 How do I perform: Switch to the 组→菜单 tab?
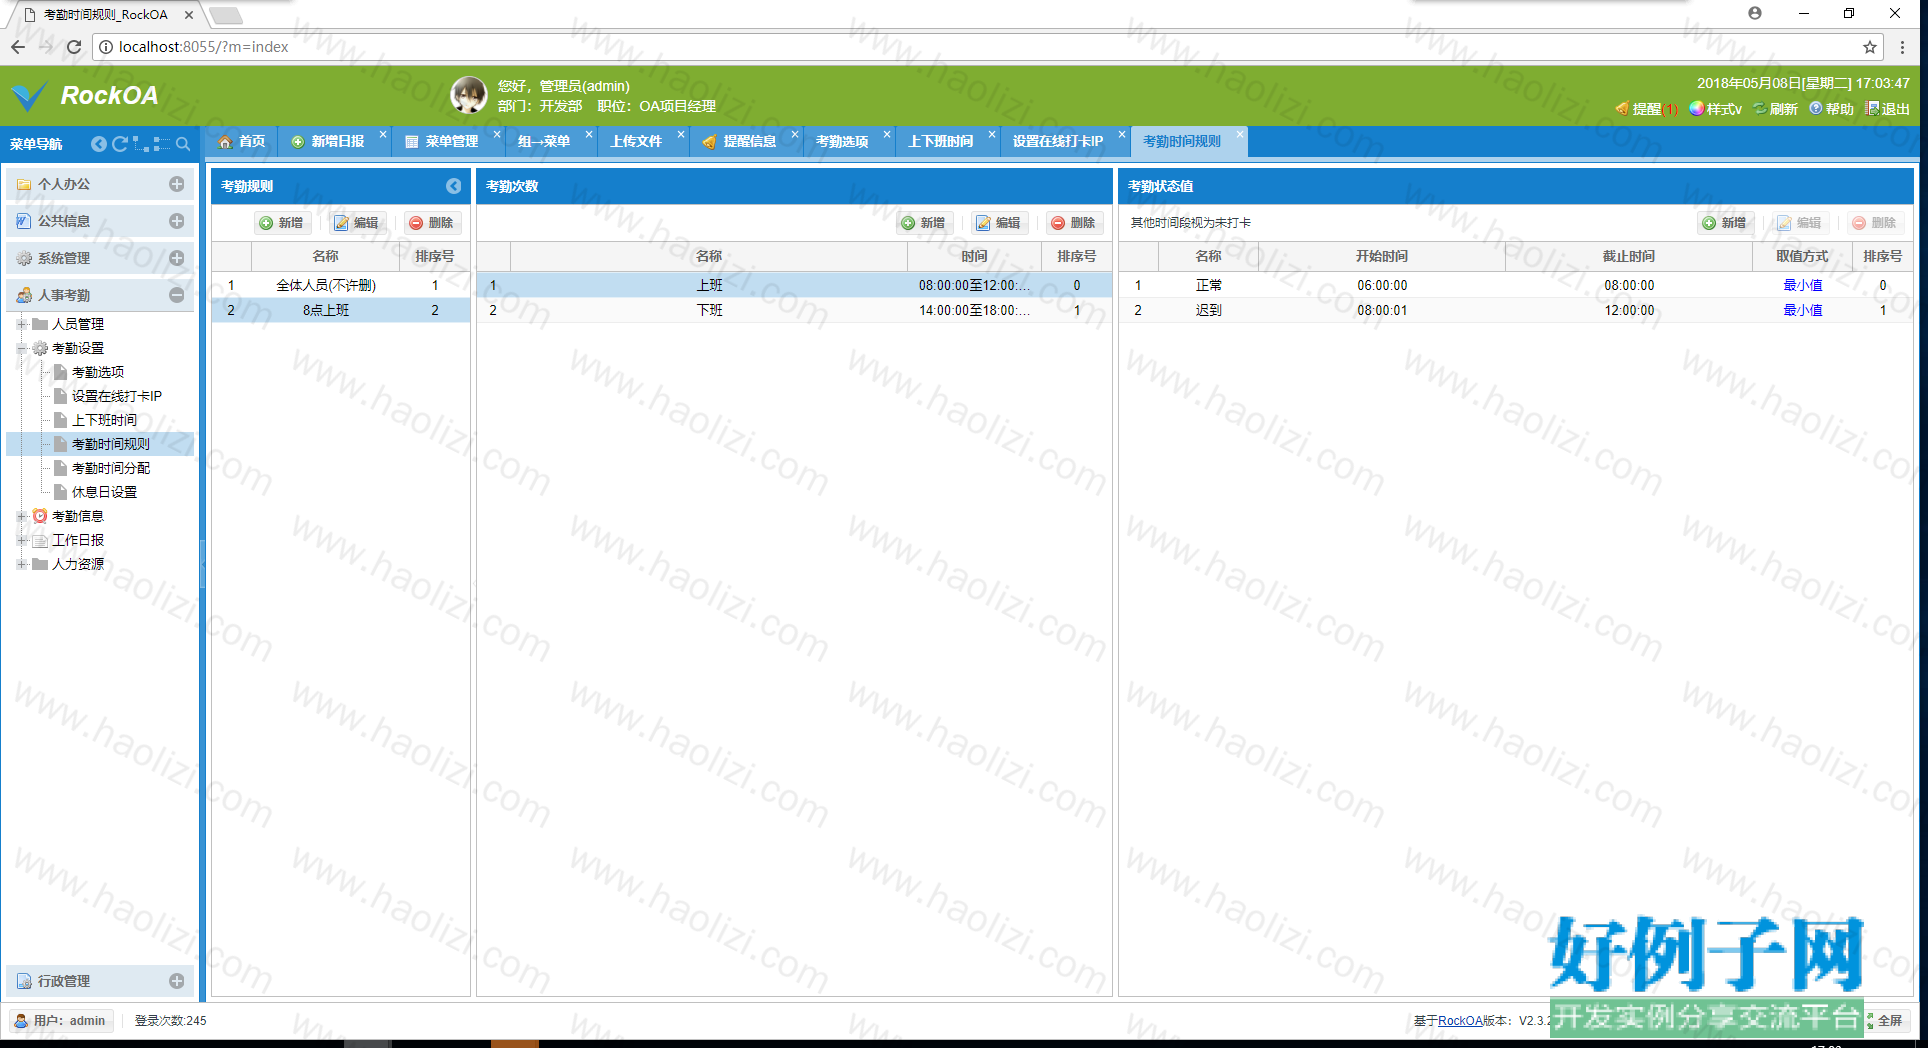544,141
